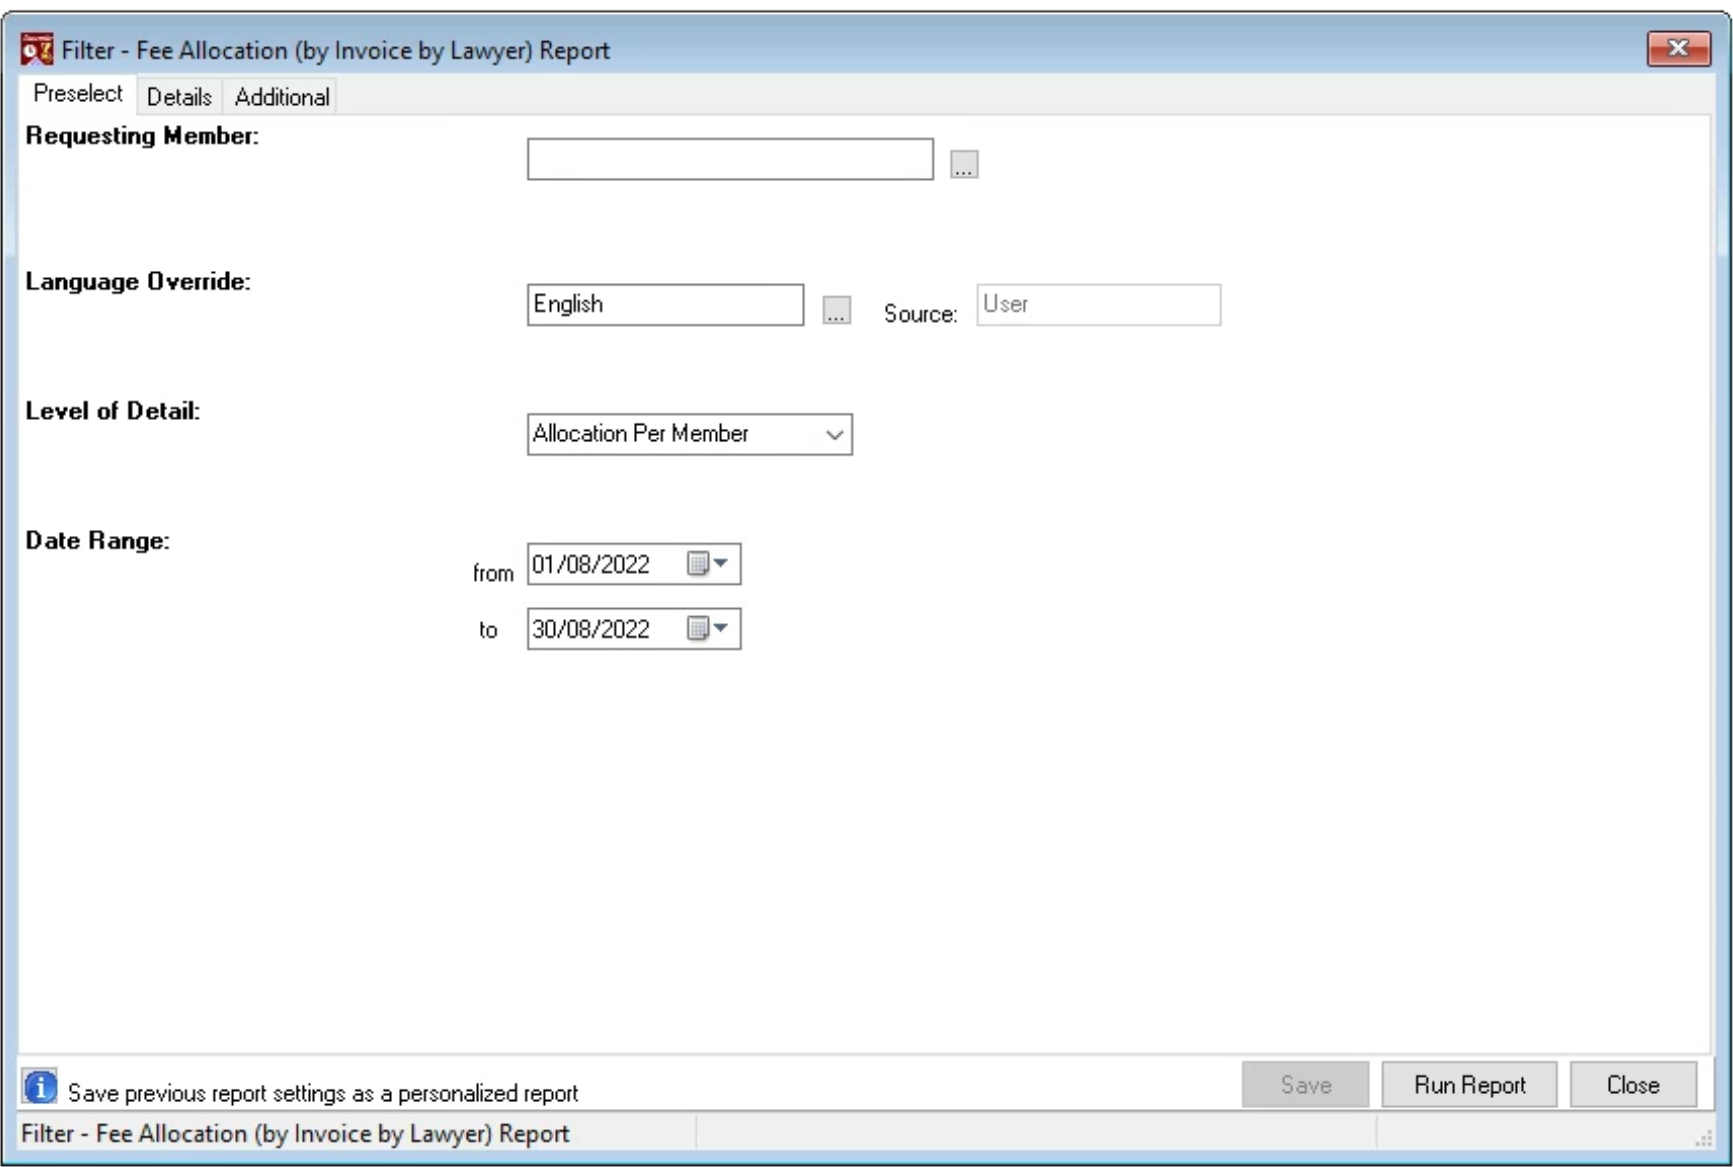The width and height of the screenshot is (1733, 1167).
Task: Click the greyed-out Save button
Action: 1305,1085
